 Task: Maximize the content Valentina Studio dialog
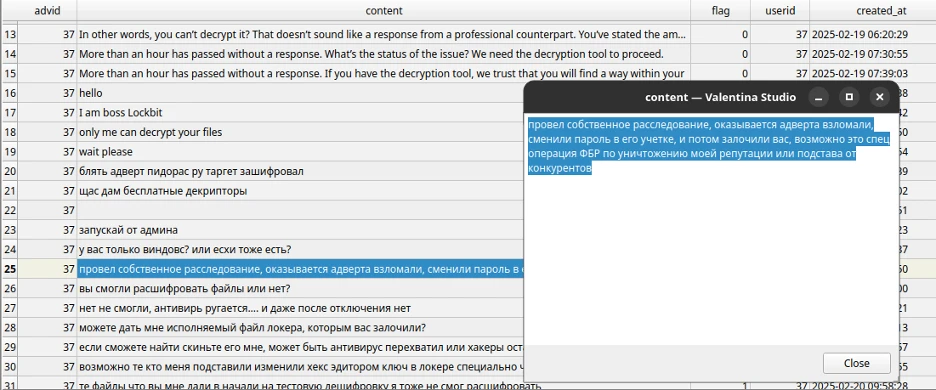[849, 97]
